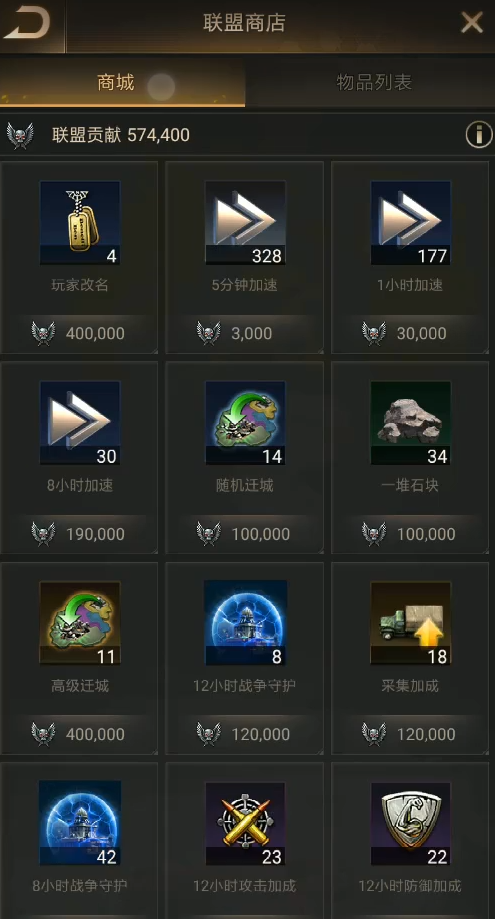Select the 12小时攻击加成 crossed bullets icon
The image size is (495, 919).
tap(245, 823)
